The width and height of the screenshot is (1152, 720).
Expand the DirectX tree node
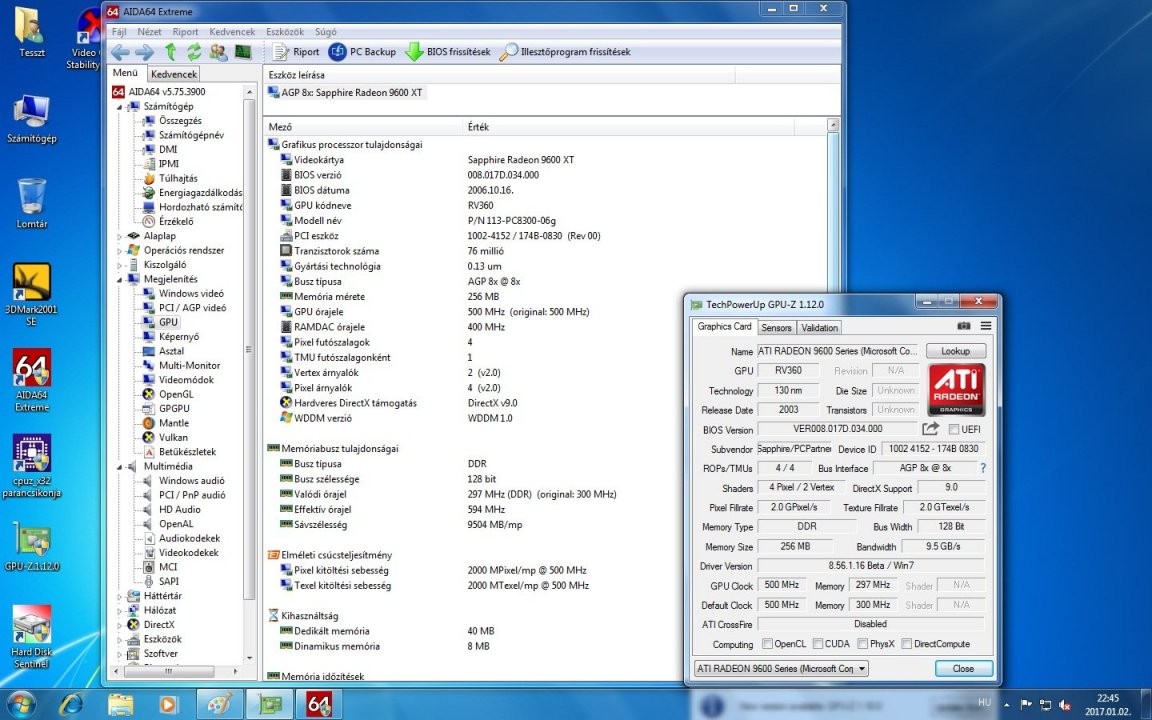coord(120,625)
